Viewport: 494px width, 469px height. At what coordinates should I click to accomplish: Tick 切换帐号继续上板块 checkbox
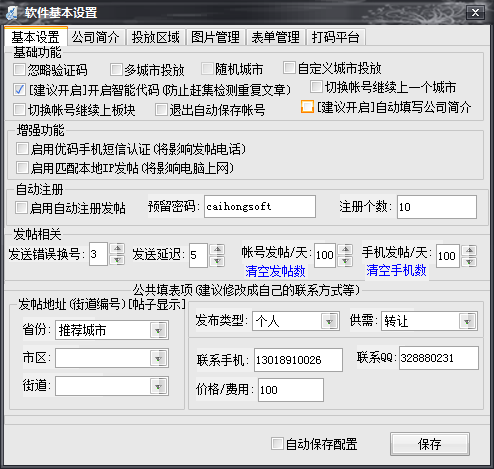click(19, 109)
